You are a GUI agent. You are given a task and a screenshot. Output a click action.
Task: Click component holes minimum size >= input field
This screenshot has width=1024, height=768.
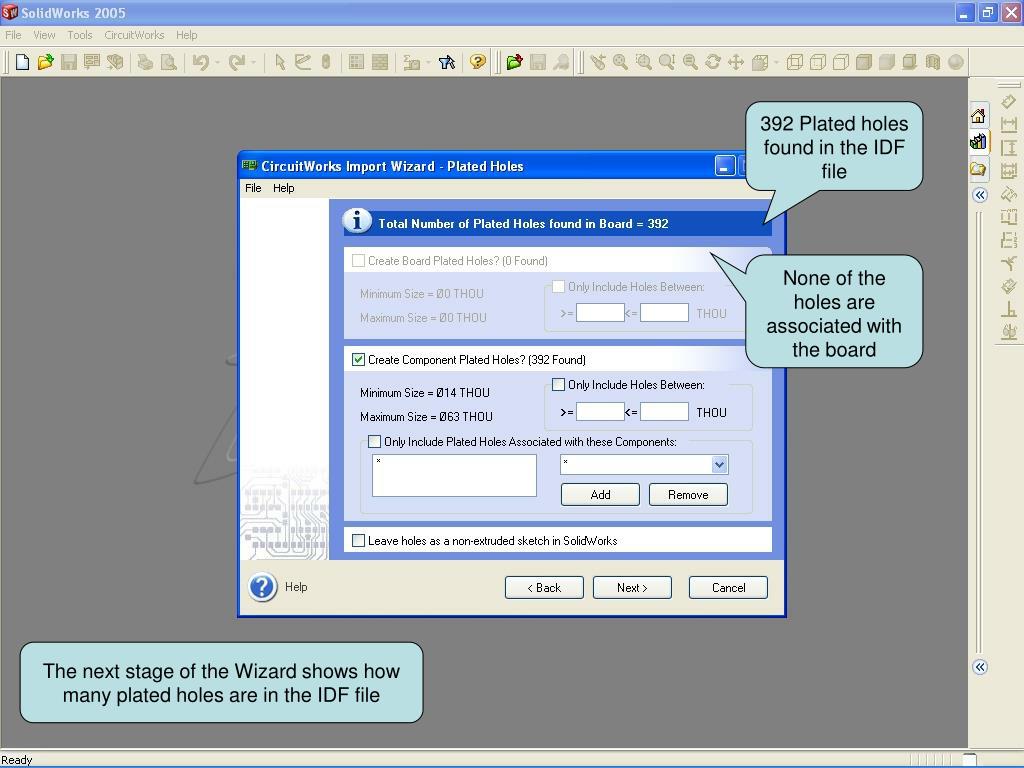(600, 411)
